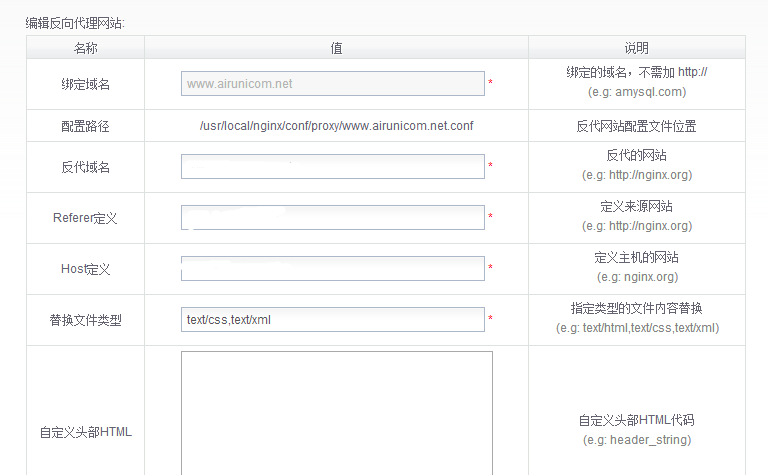Click the 自定义头部HTML row label
The image size is (768, 475).
(85, 432)
